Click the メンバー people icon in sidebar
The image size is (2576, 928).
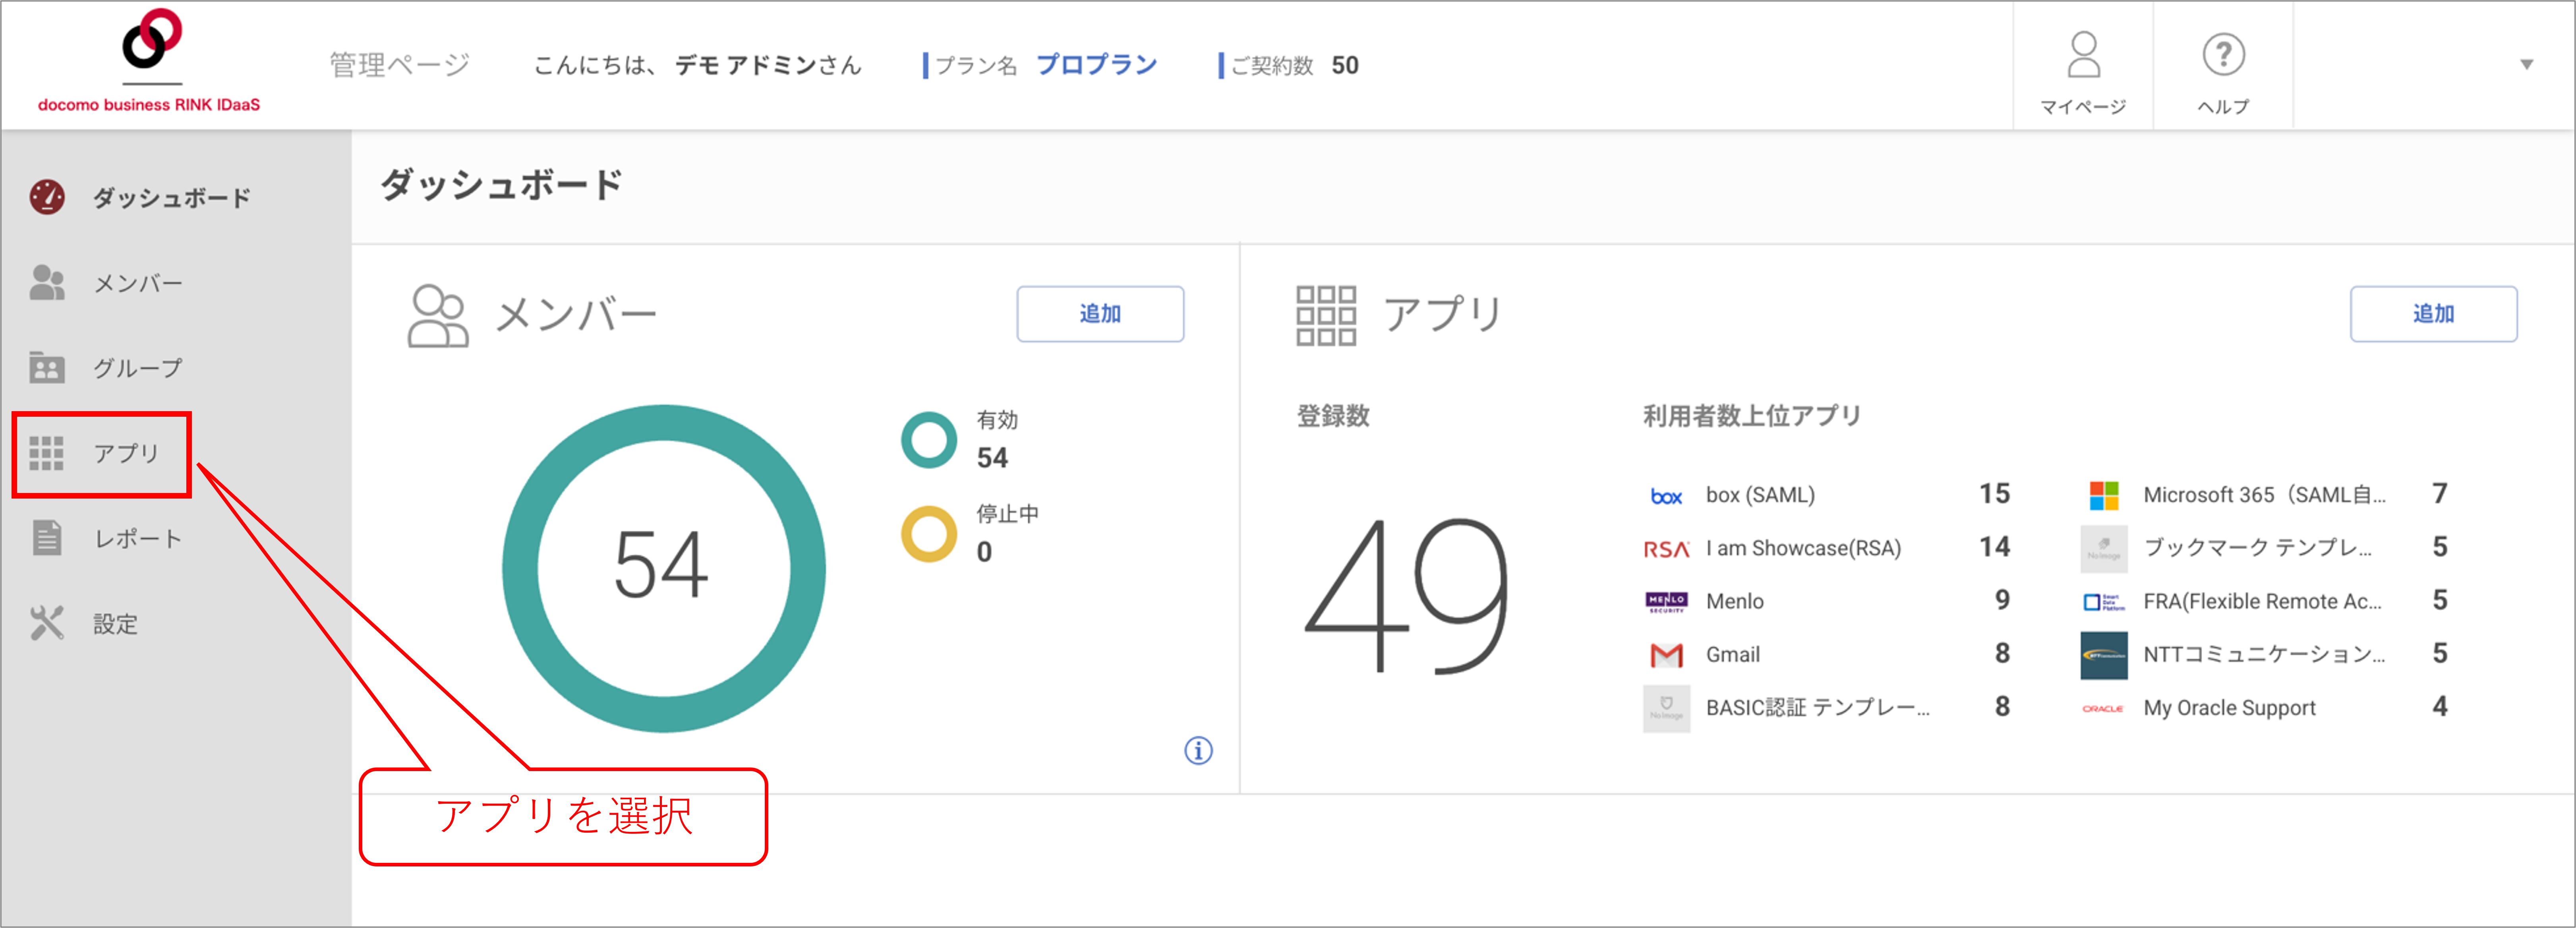pyautogui.click(x=47, y=283)
